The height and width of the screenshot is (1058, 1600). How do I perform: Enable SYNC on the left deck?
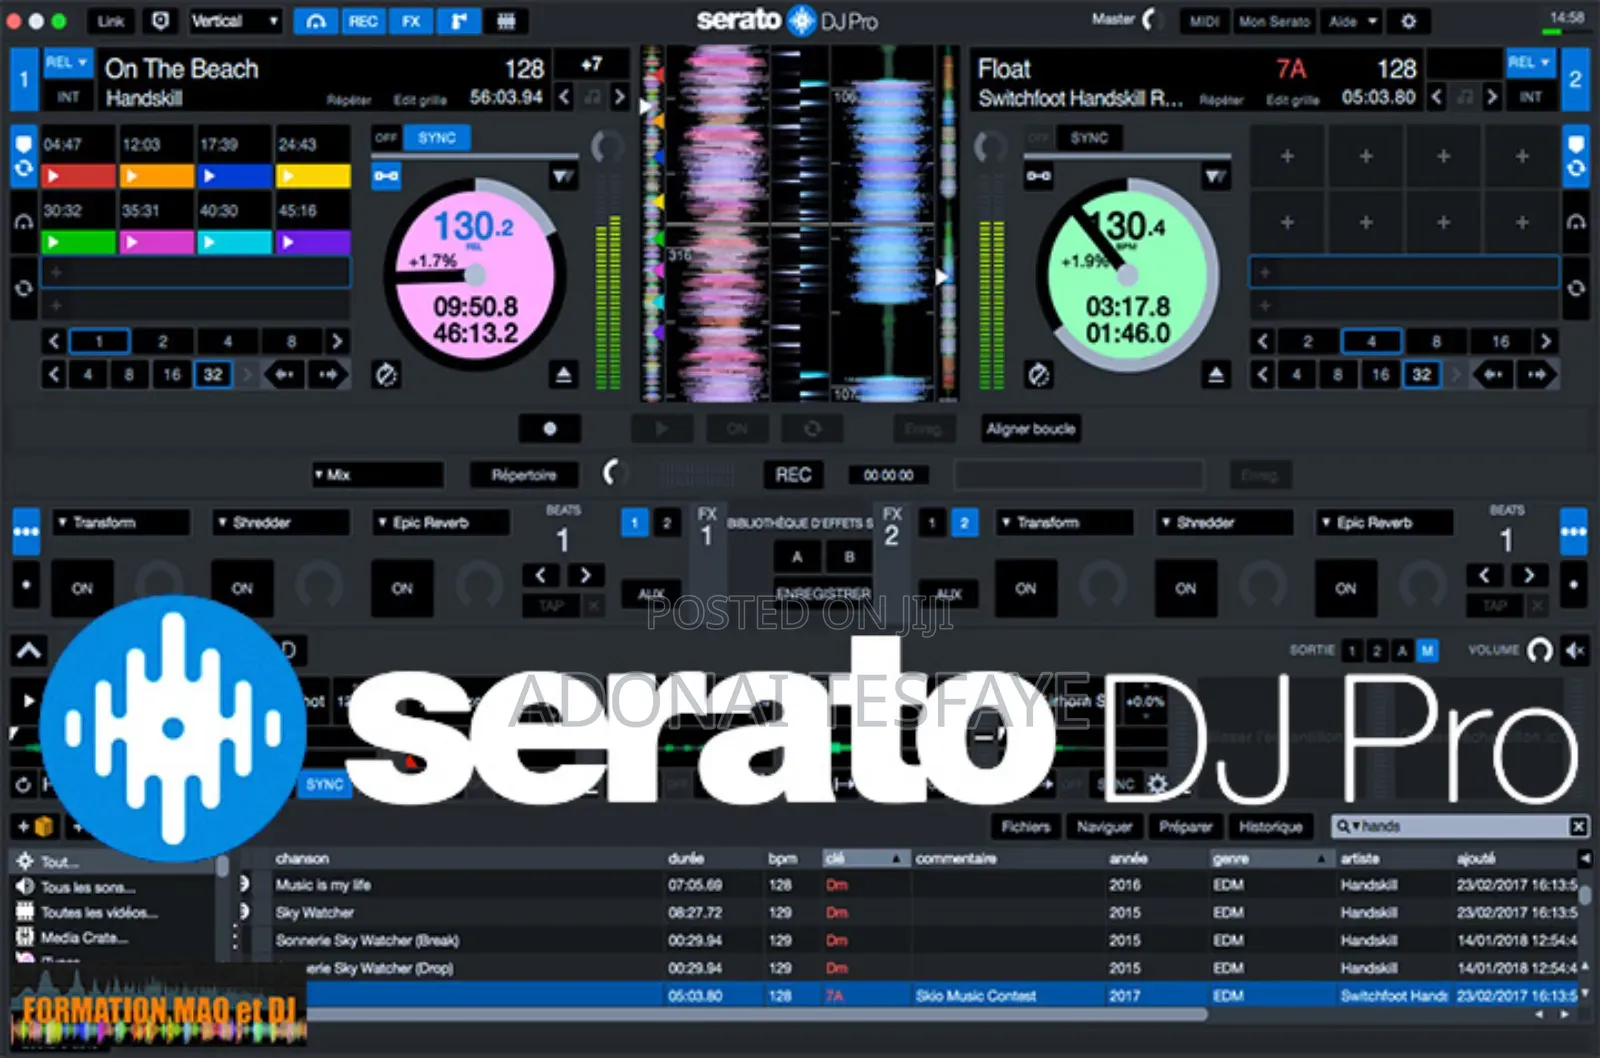(437, 138)
